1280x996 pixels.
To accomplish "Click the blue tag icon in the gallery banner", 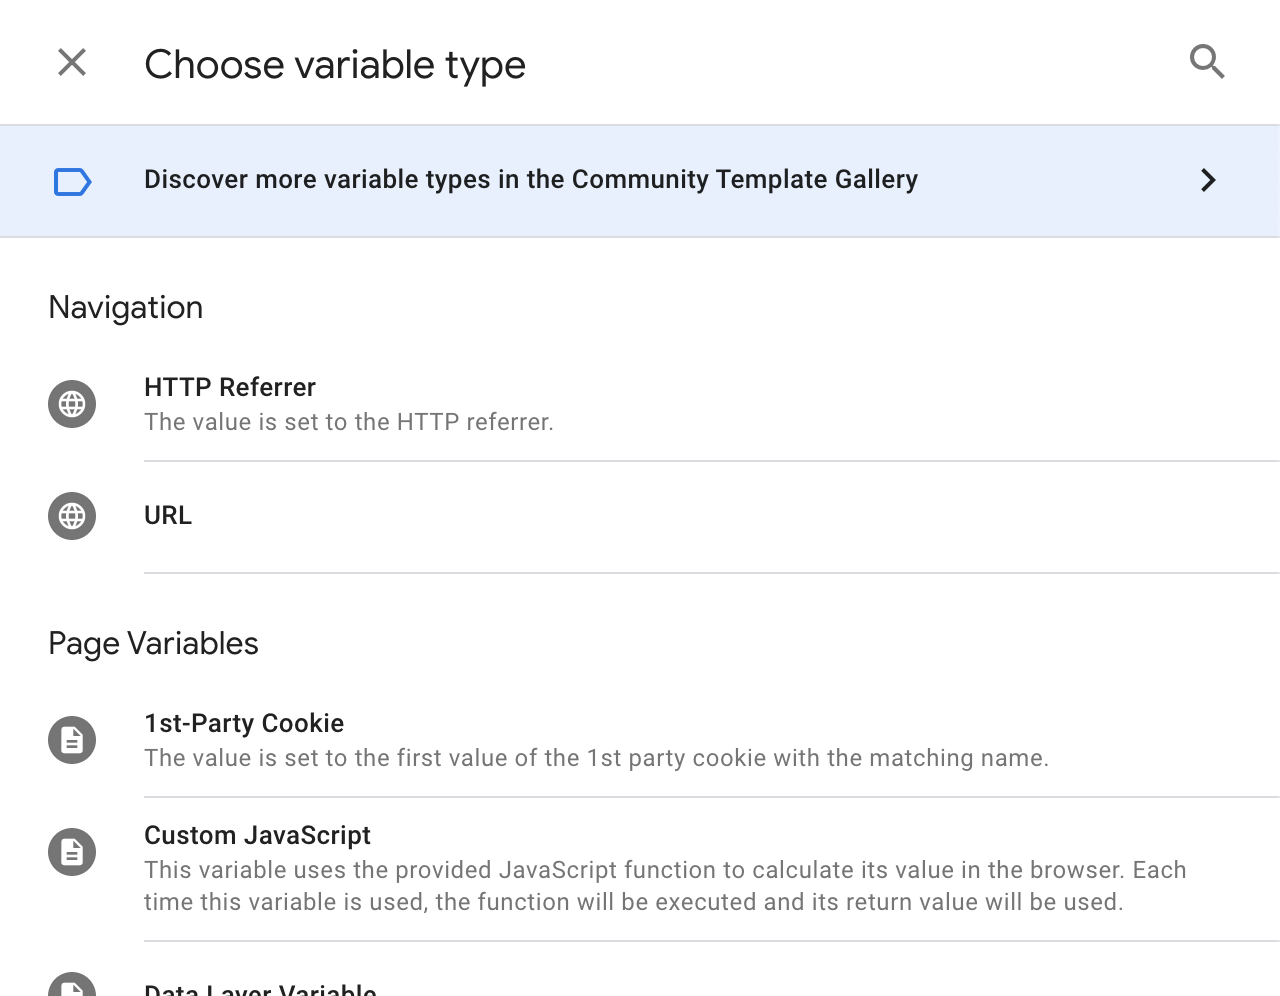I will [x=72, y=182].
